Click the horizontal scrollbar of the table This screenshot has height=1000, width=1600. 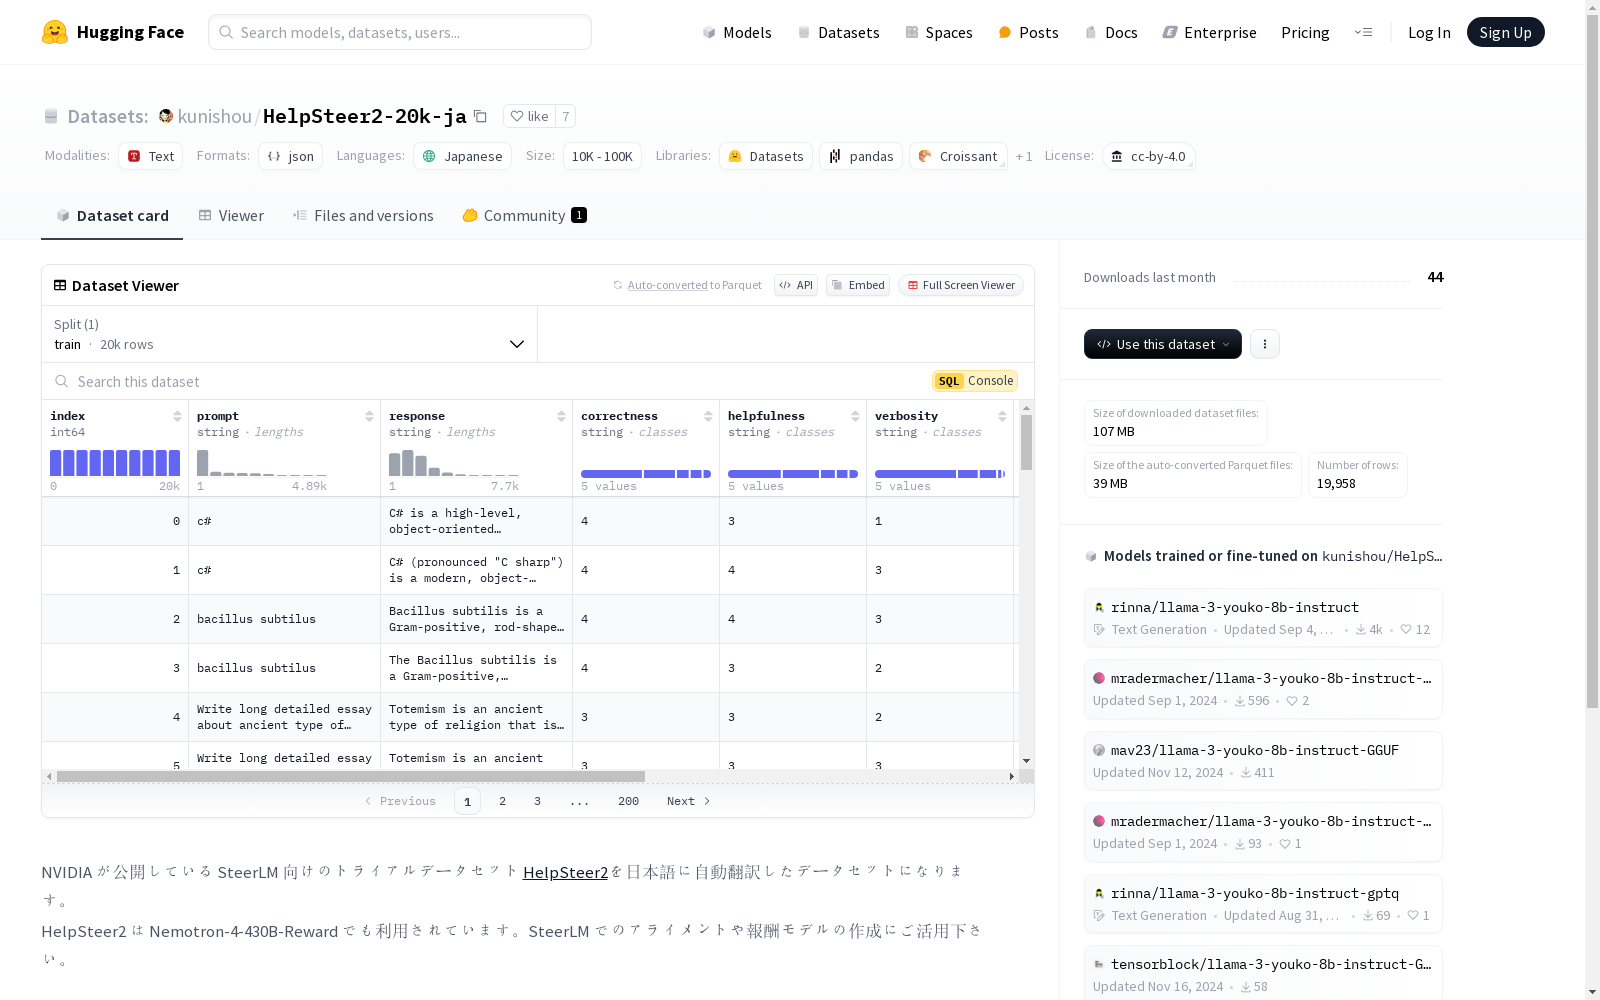(x=351, y=776)
